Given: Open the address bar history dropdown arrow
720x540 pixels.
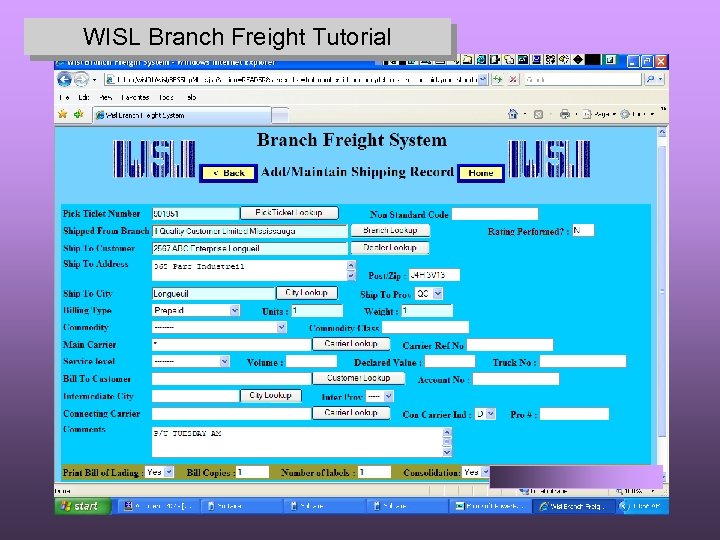Looking at the screenshot, I should (x=483, y=79).
